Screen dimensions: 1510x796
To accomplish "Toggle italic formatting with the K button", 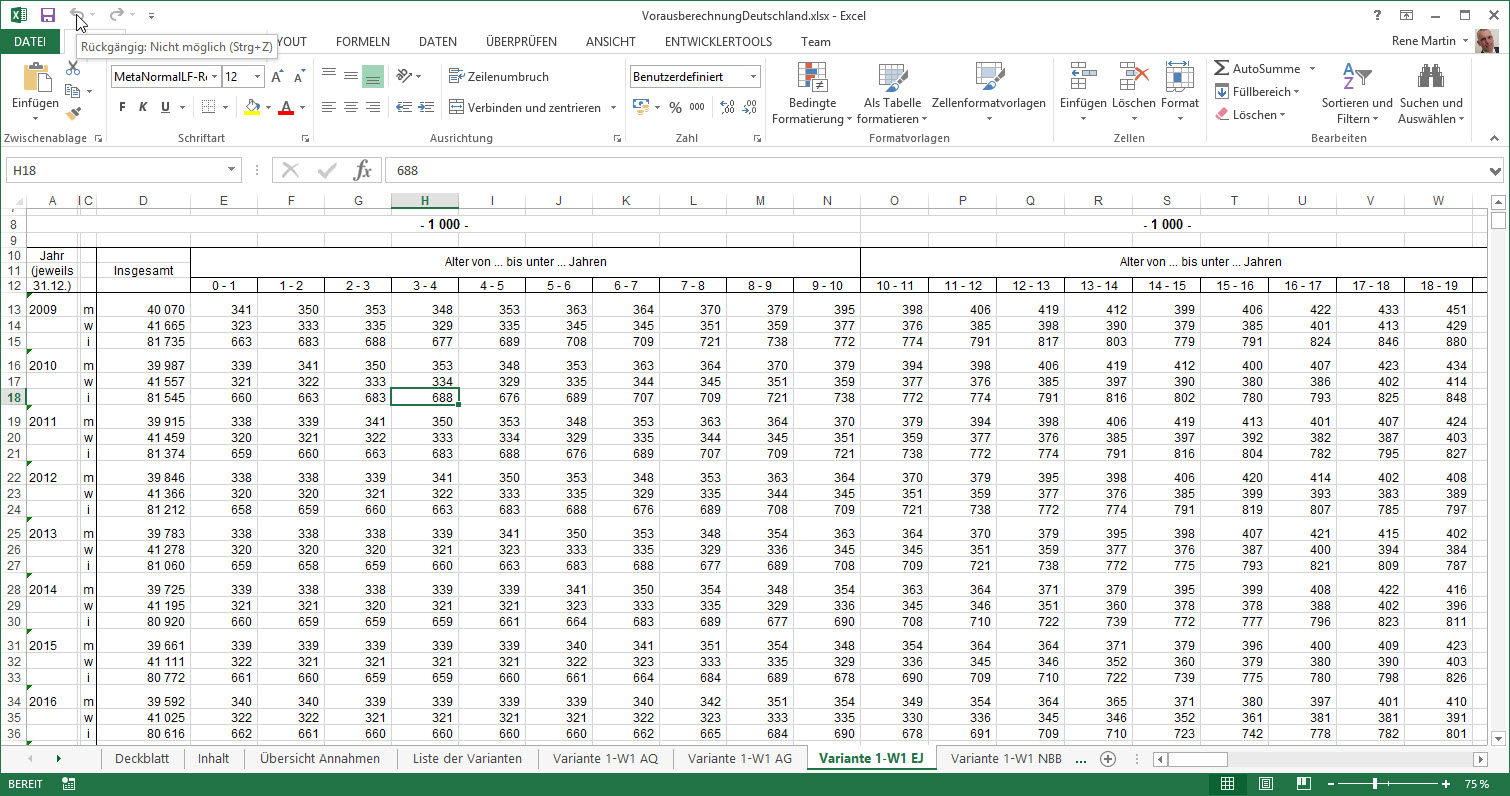I will (143, 108).
